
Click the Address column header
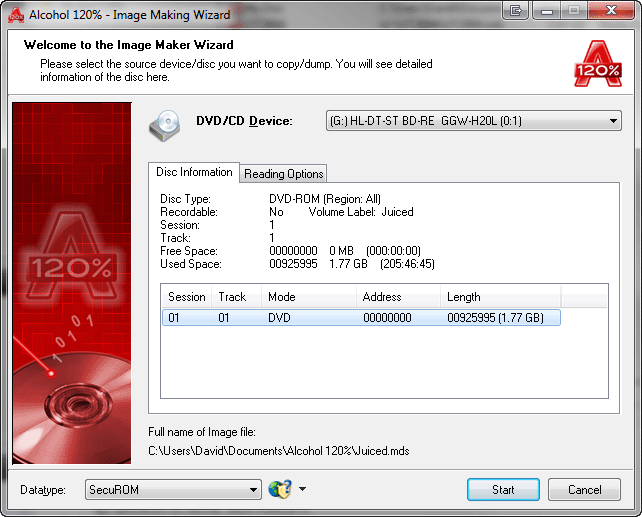[398, 297]
